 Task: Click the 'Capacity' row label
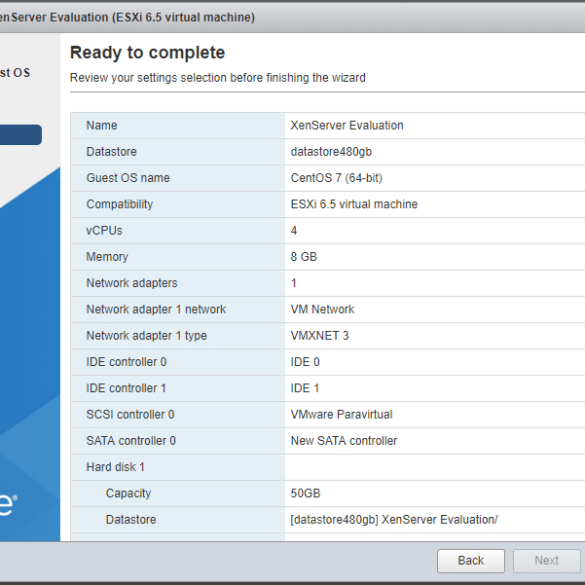pos(128,493)
